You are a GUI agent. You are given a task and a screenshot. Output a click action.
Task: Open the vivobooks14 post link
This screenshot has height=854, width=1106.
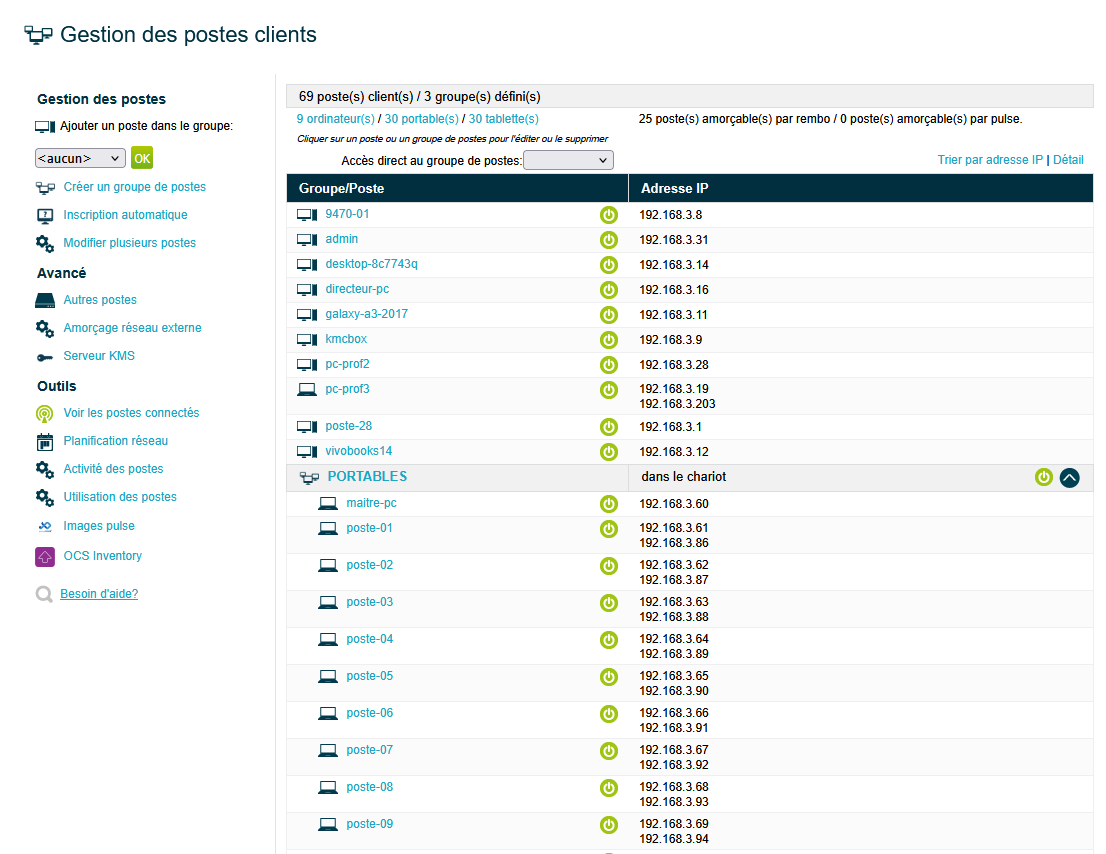[358, 451]
